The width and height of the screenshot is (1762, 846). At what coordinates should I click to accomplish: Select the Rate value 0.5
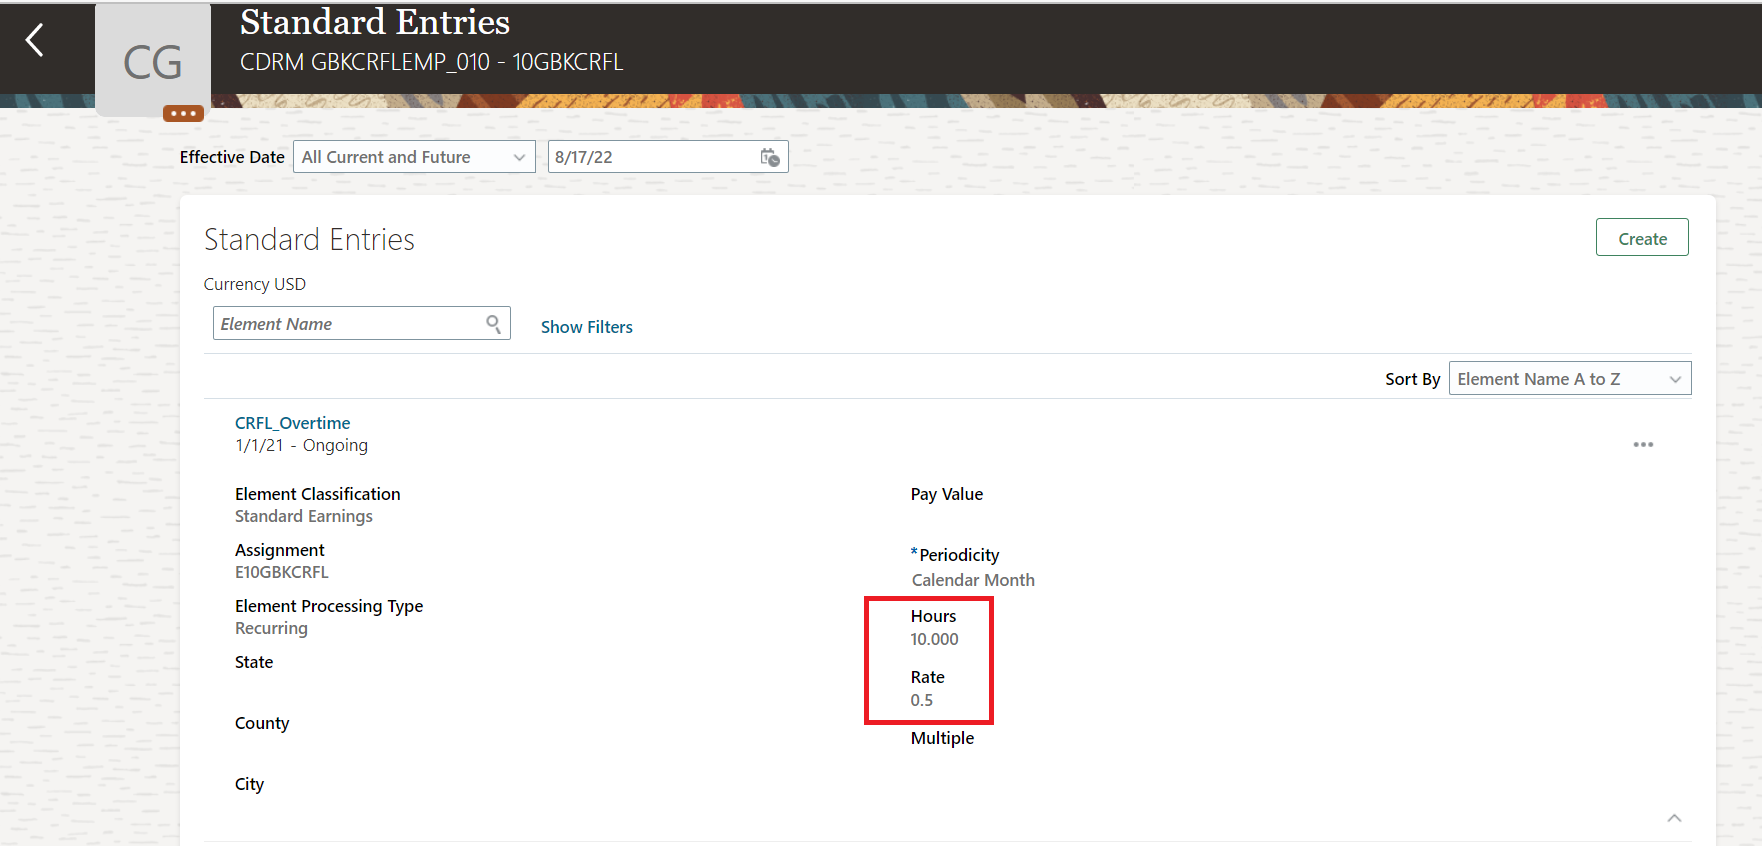click(x=921, y=700)
